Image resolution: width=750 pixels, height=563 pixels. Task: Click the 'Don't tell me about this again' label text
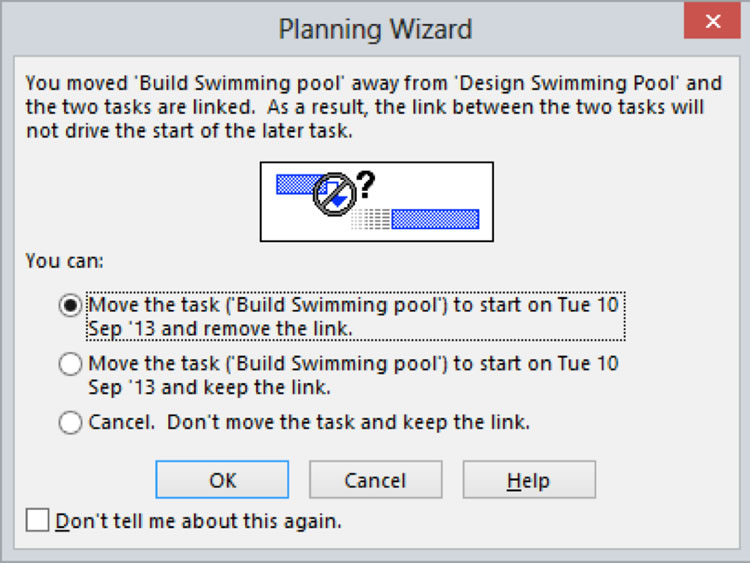tap(199, 521)
